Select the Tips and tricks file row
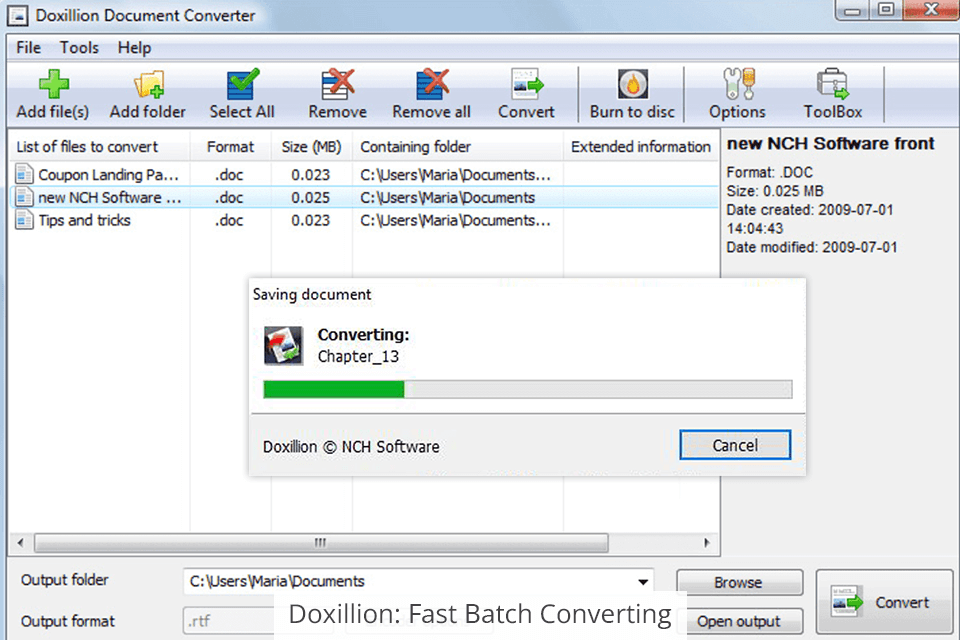 pyautogui.click(x=364, y=220)
